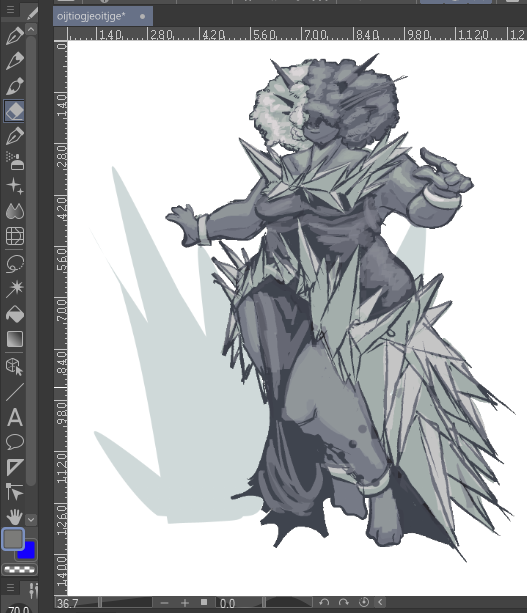
Task: Select the Balloon speech bubble tool
Action: click(14, 442)
